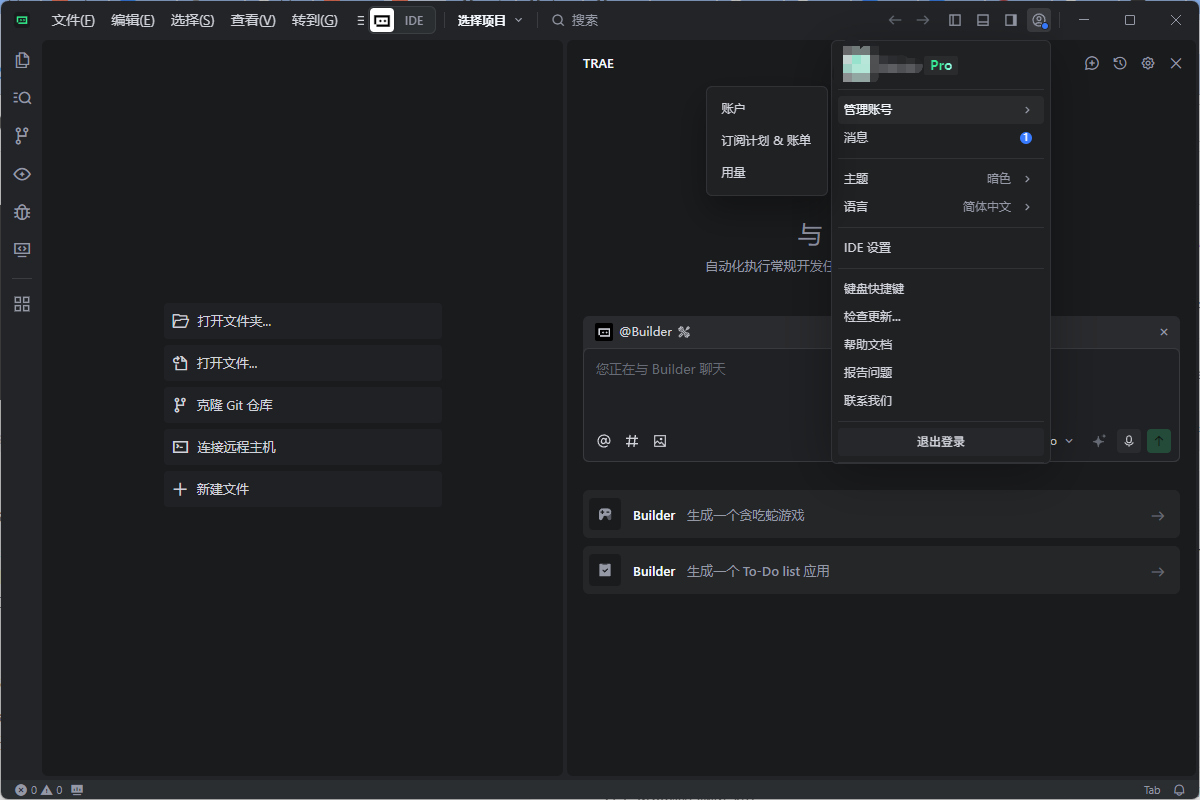Open the 转到(G) menu
The image size is (1200, 800).
pos(314,20)
